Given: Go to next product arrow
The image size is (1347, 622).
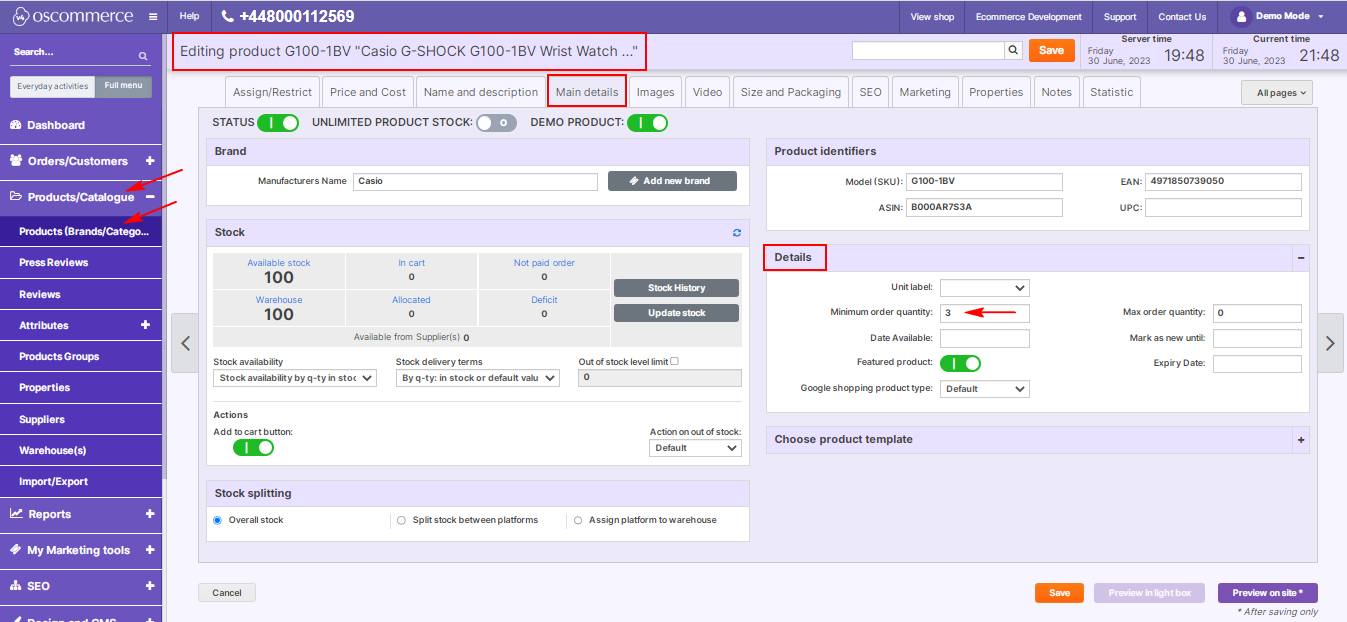Looking at the screenshot, I should pos(1330,342).
